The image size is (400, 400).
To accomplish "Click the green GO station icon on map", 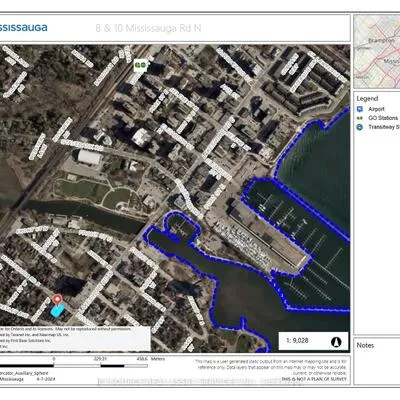I will click(x=141, y=65).
